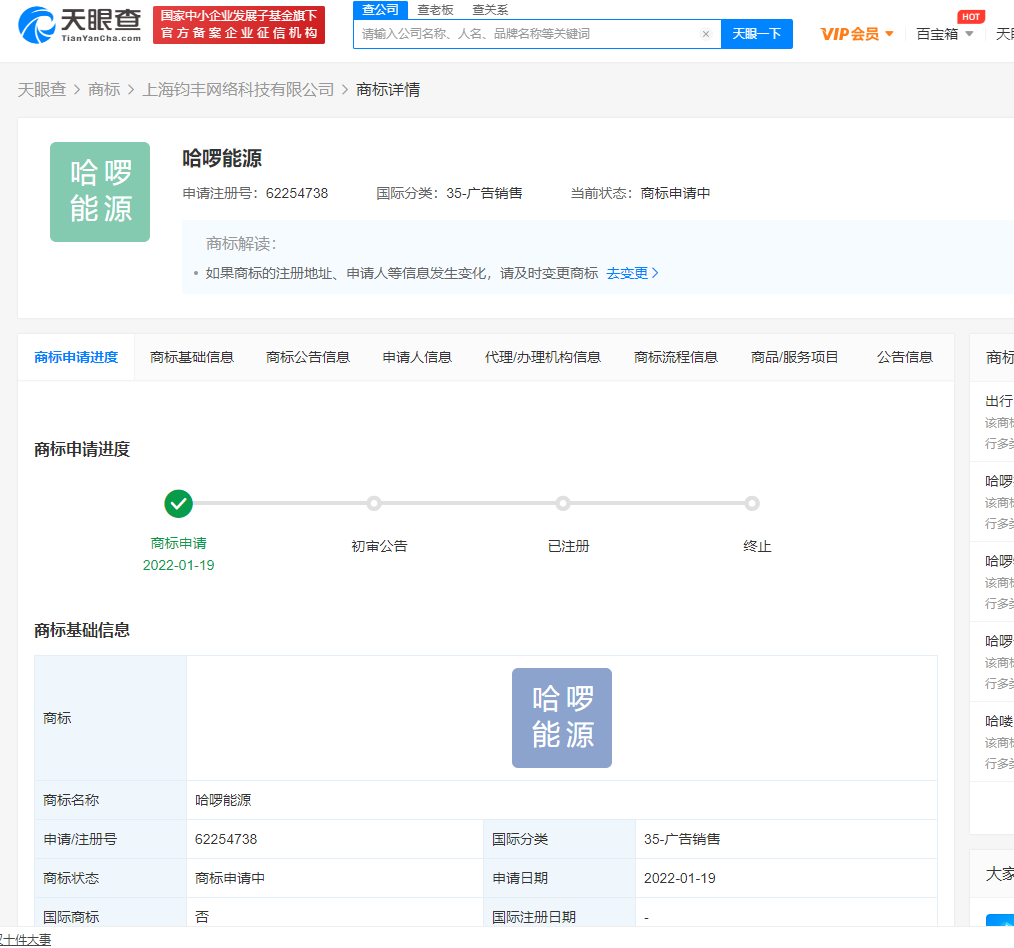Clear the search box with the X icon

[x=706, y=34]
